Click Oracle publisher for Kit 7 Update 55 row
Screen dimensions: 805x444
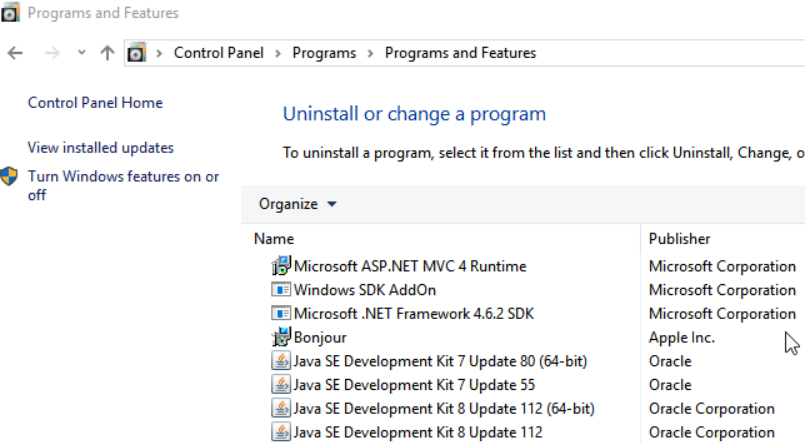pyautogui.click(x=670, y=385)
